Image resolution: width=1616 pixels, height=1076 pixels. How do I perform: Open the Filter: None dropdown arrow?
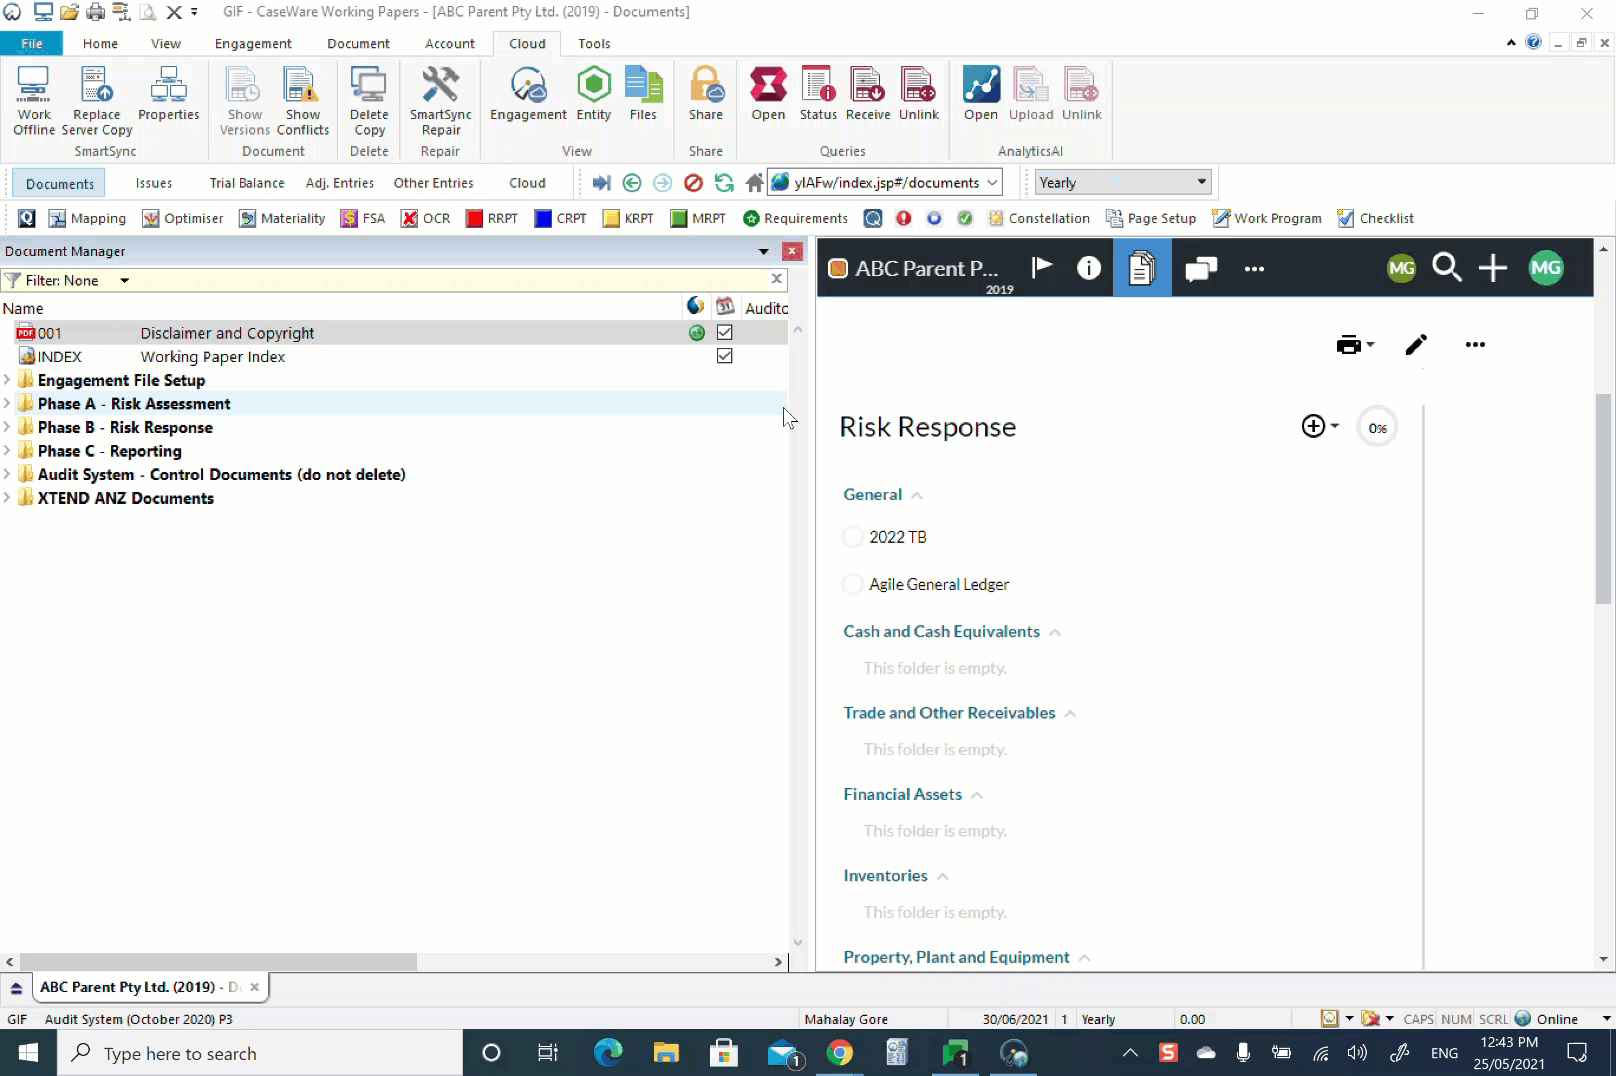tap(125, 281)
